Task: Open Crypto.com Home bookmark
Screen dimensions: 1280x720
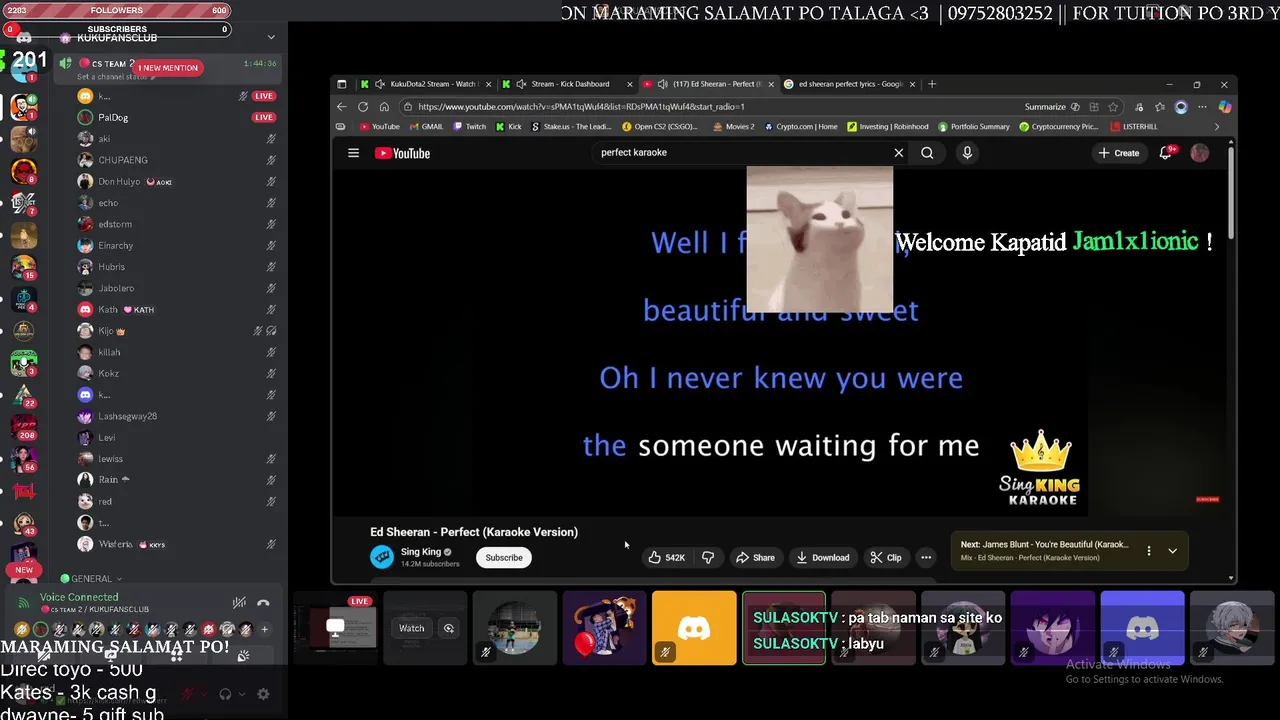Action: [x=800, y=127]
